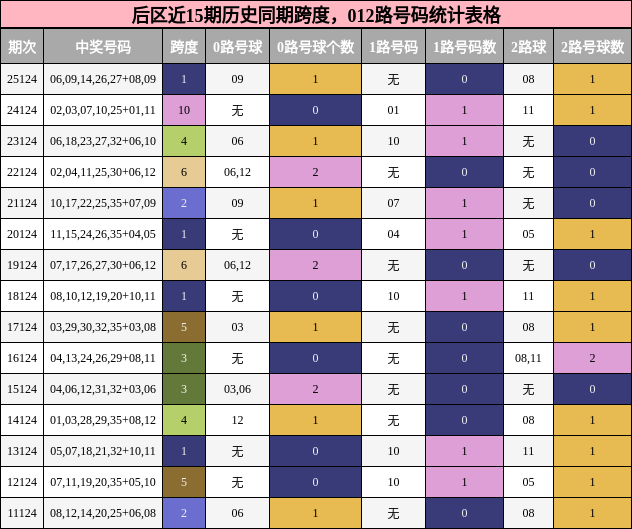Click period cell 20124
The width and height of the screenshot is (632, 529).
click(22, 234)
